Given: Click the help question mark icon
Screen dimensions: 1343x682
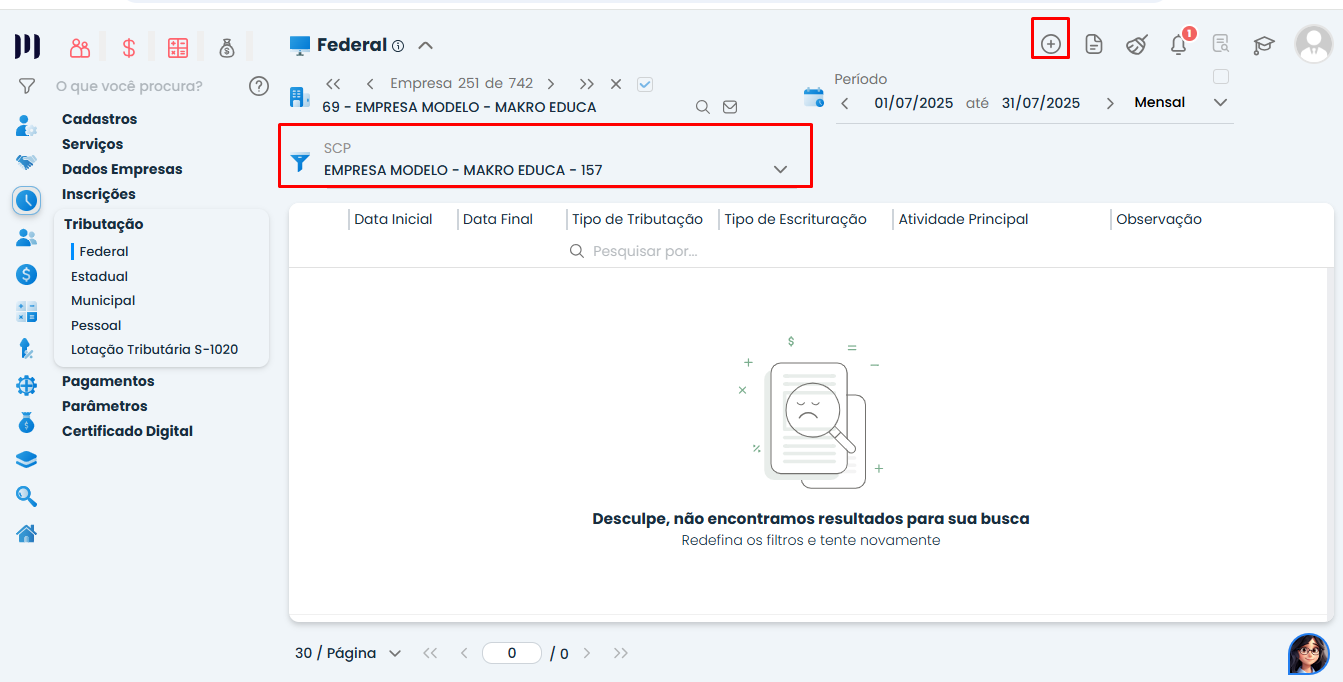Looking at the screenshot, I should tap(259, 86).
